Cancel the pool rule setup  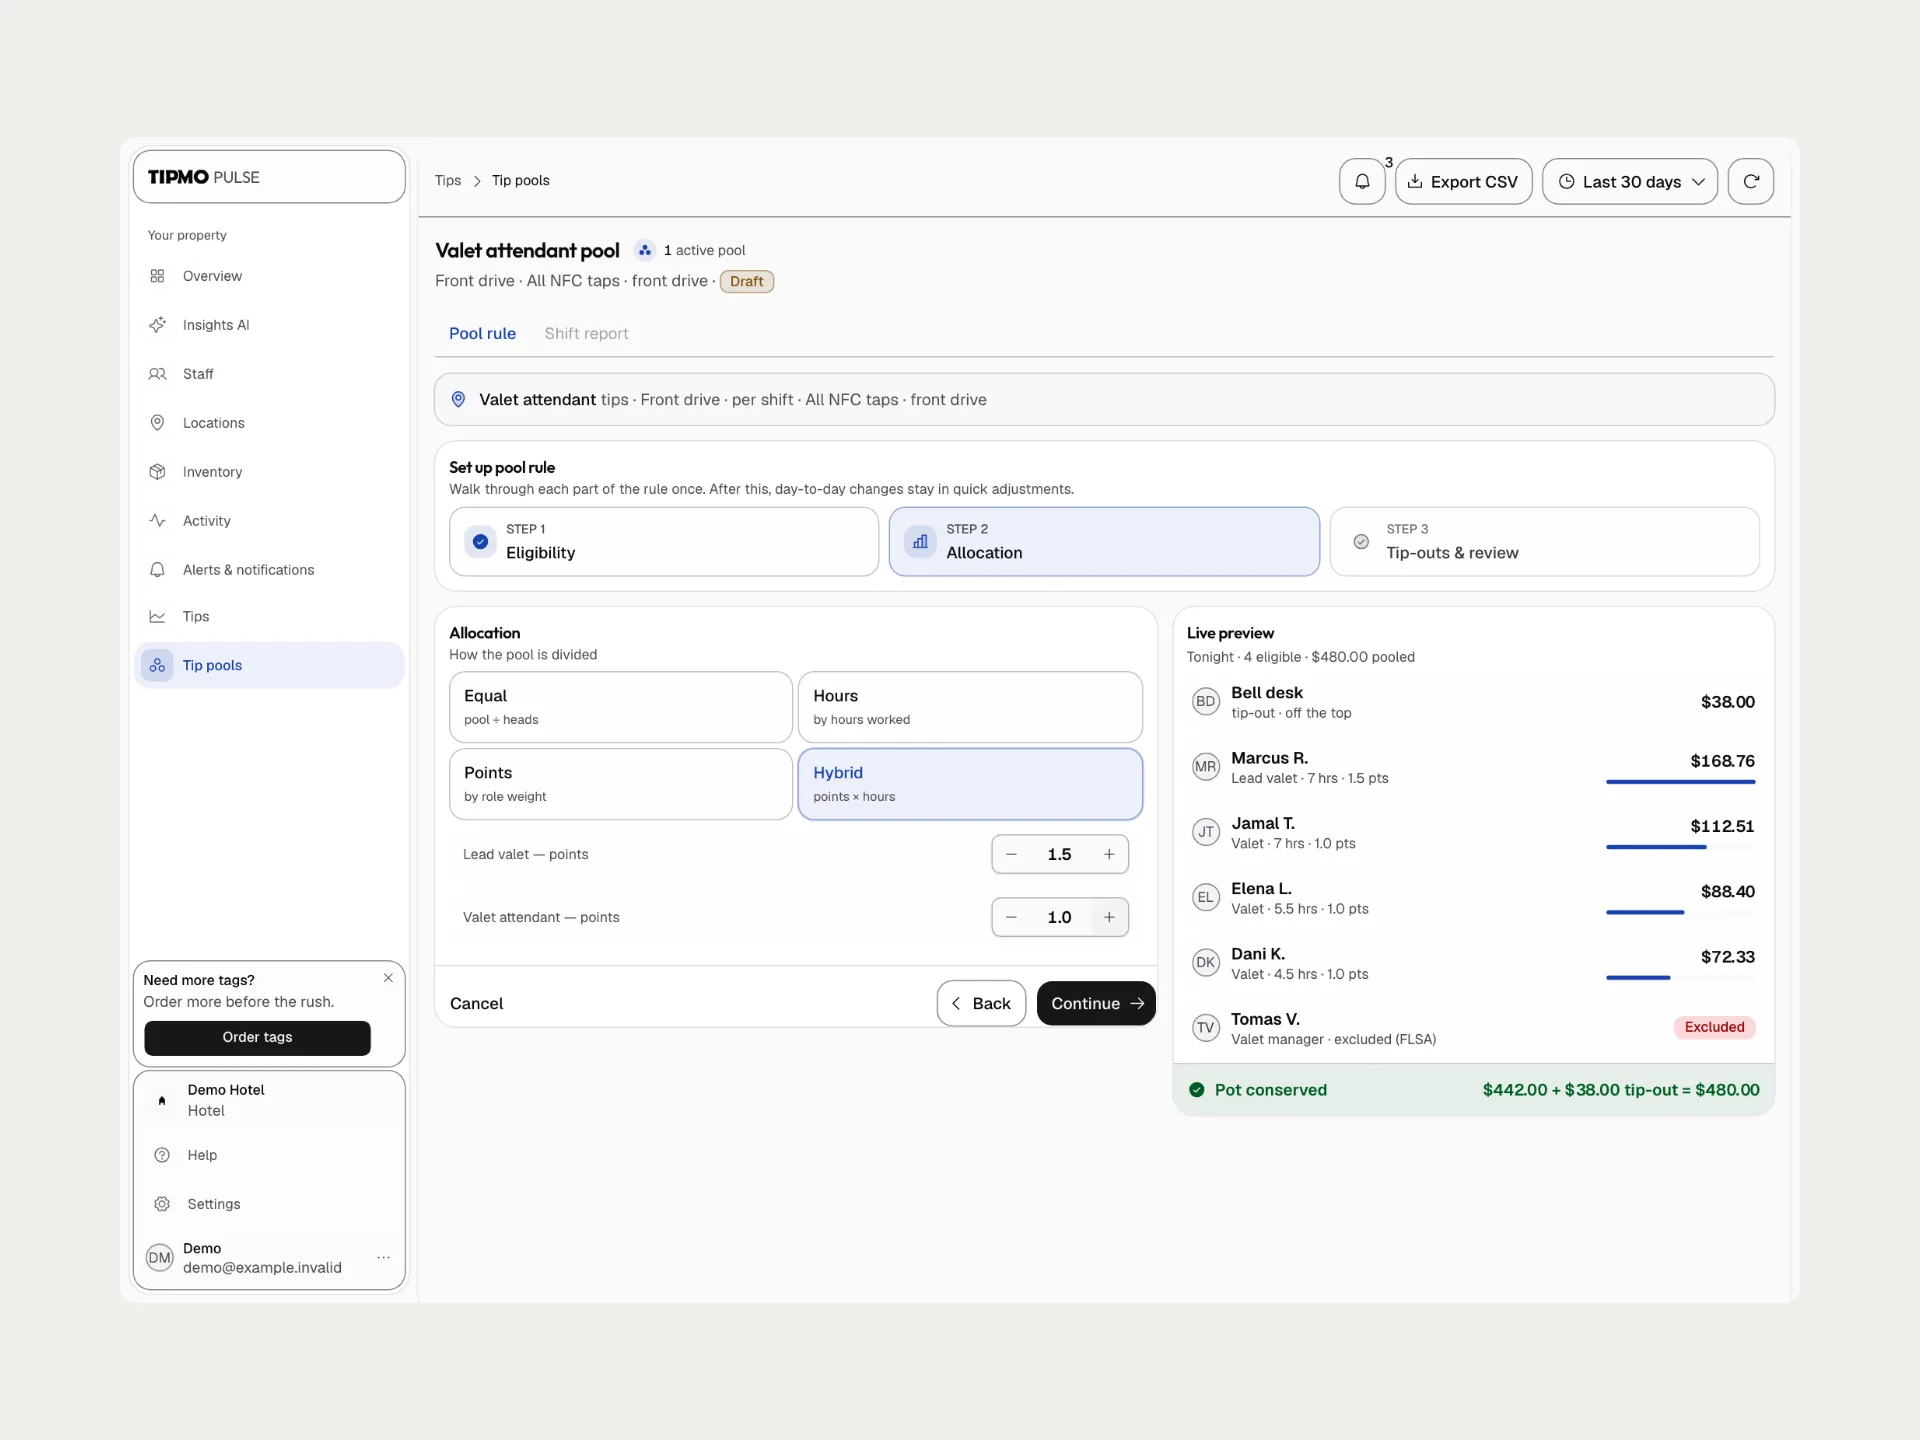point(476,1004)
